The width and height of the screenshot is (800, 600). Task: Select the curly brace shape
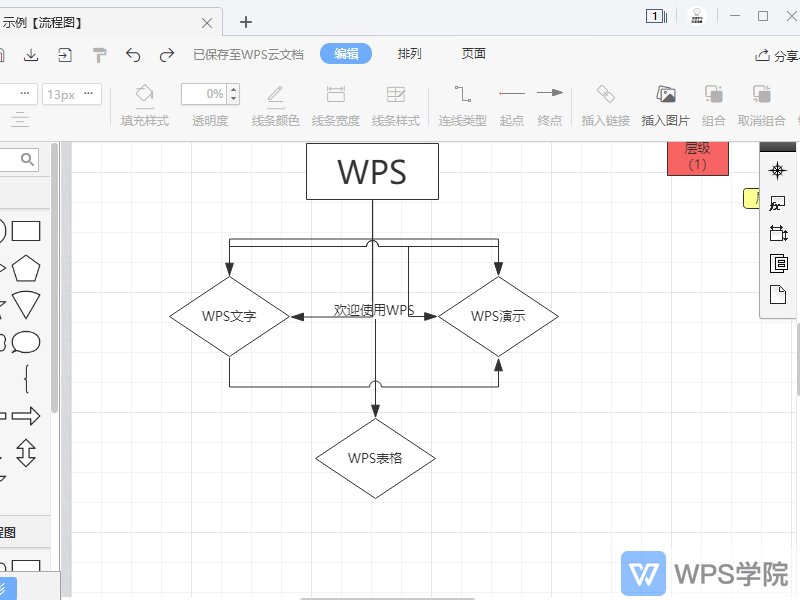27,379
